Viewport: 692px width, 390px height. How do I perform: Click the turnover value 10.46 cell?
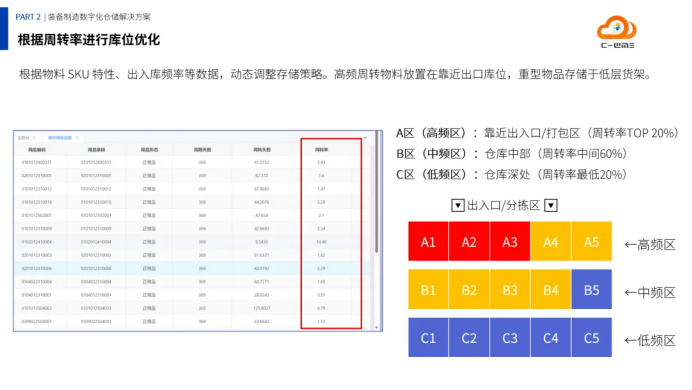(321, 242)
